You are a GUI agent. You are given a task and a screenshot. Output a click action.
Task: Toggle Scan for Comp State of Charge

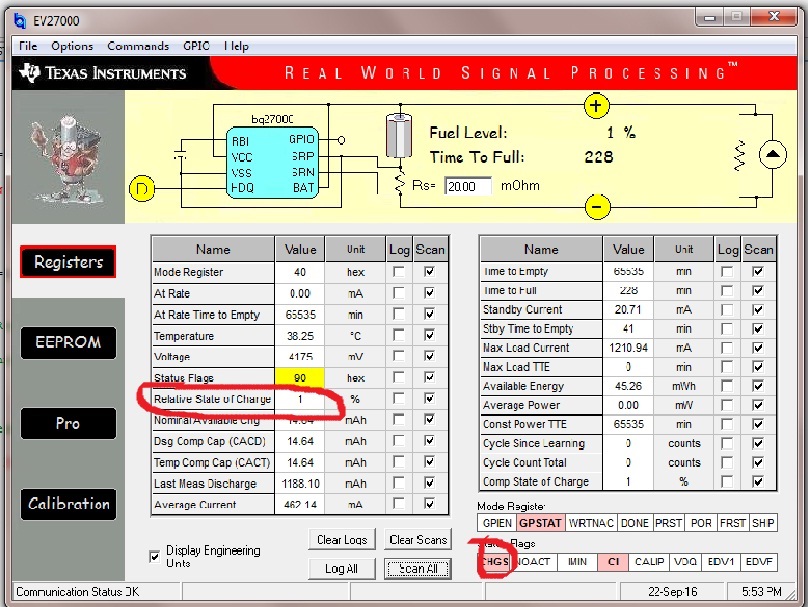tap(758, 481)
